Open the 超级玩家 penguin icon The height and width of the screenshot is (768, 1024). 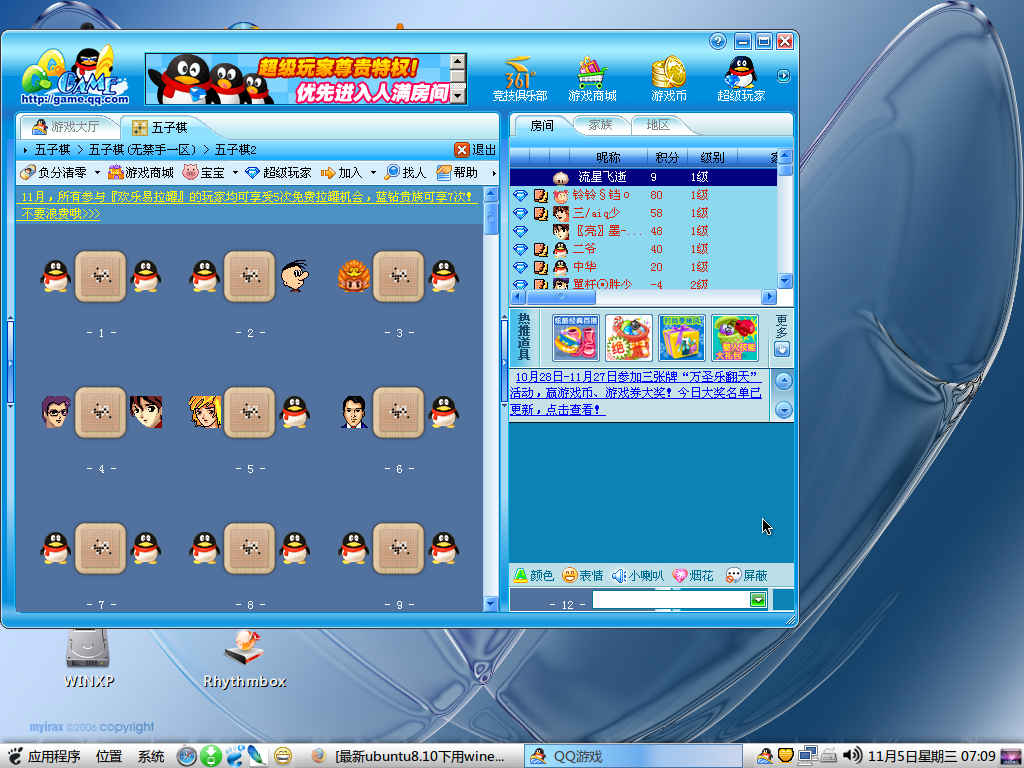click(741, 79)
